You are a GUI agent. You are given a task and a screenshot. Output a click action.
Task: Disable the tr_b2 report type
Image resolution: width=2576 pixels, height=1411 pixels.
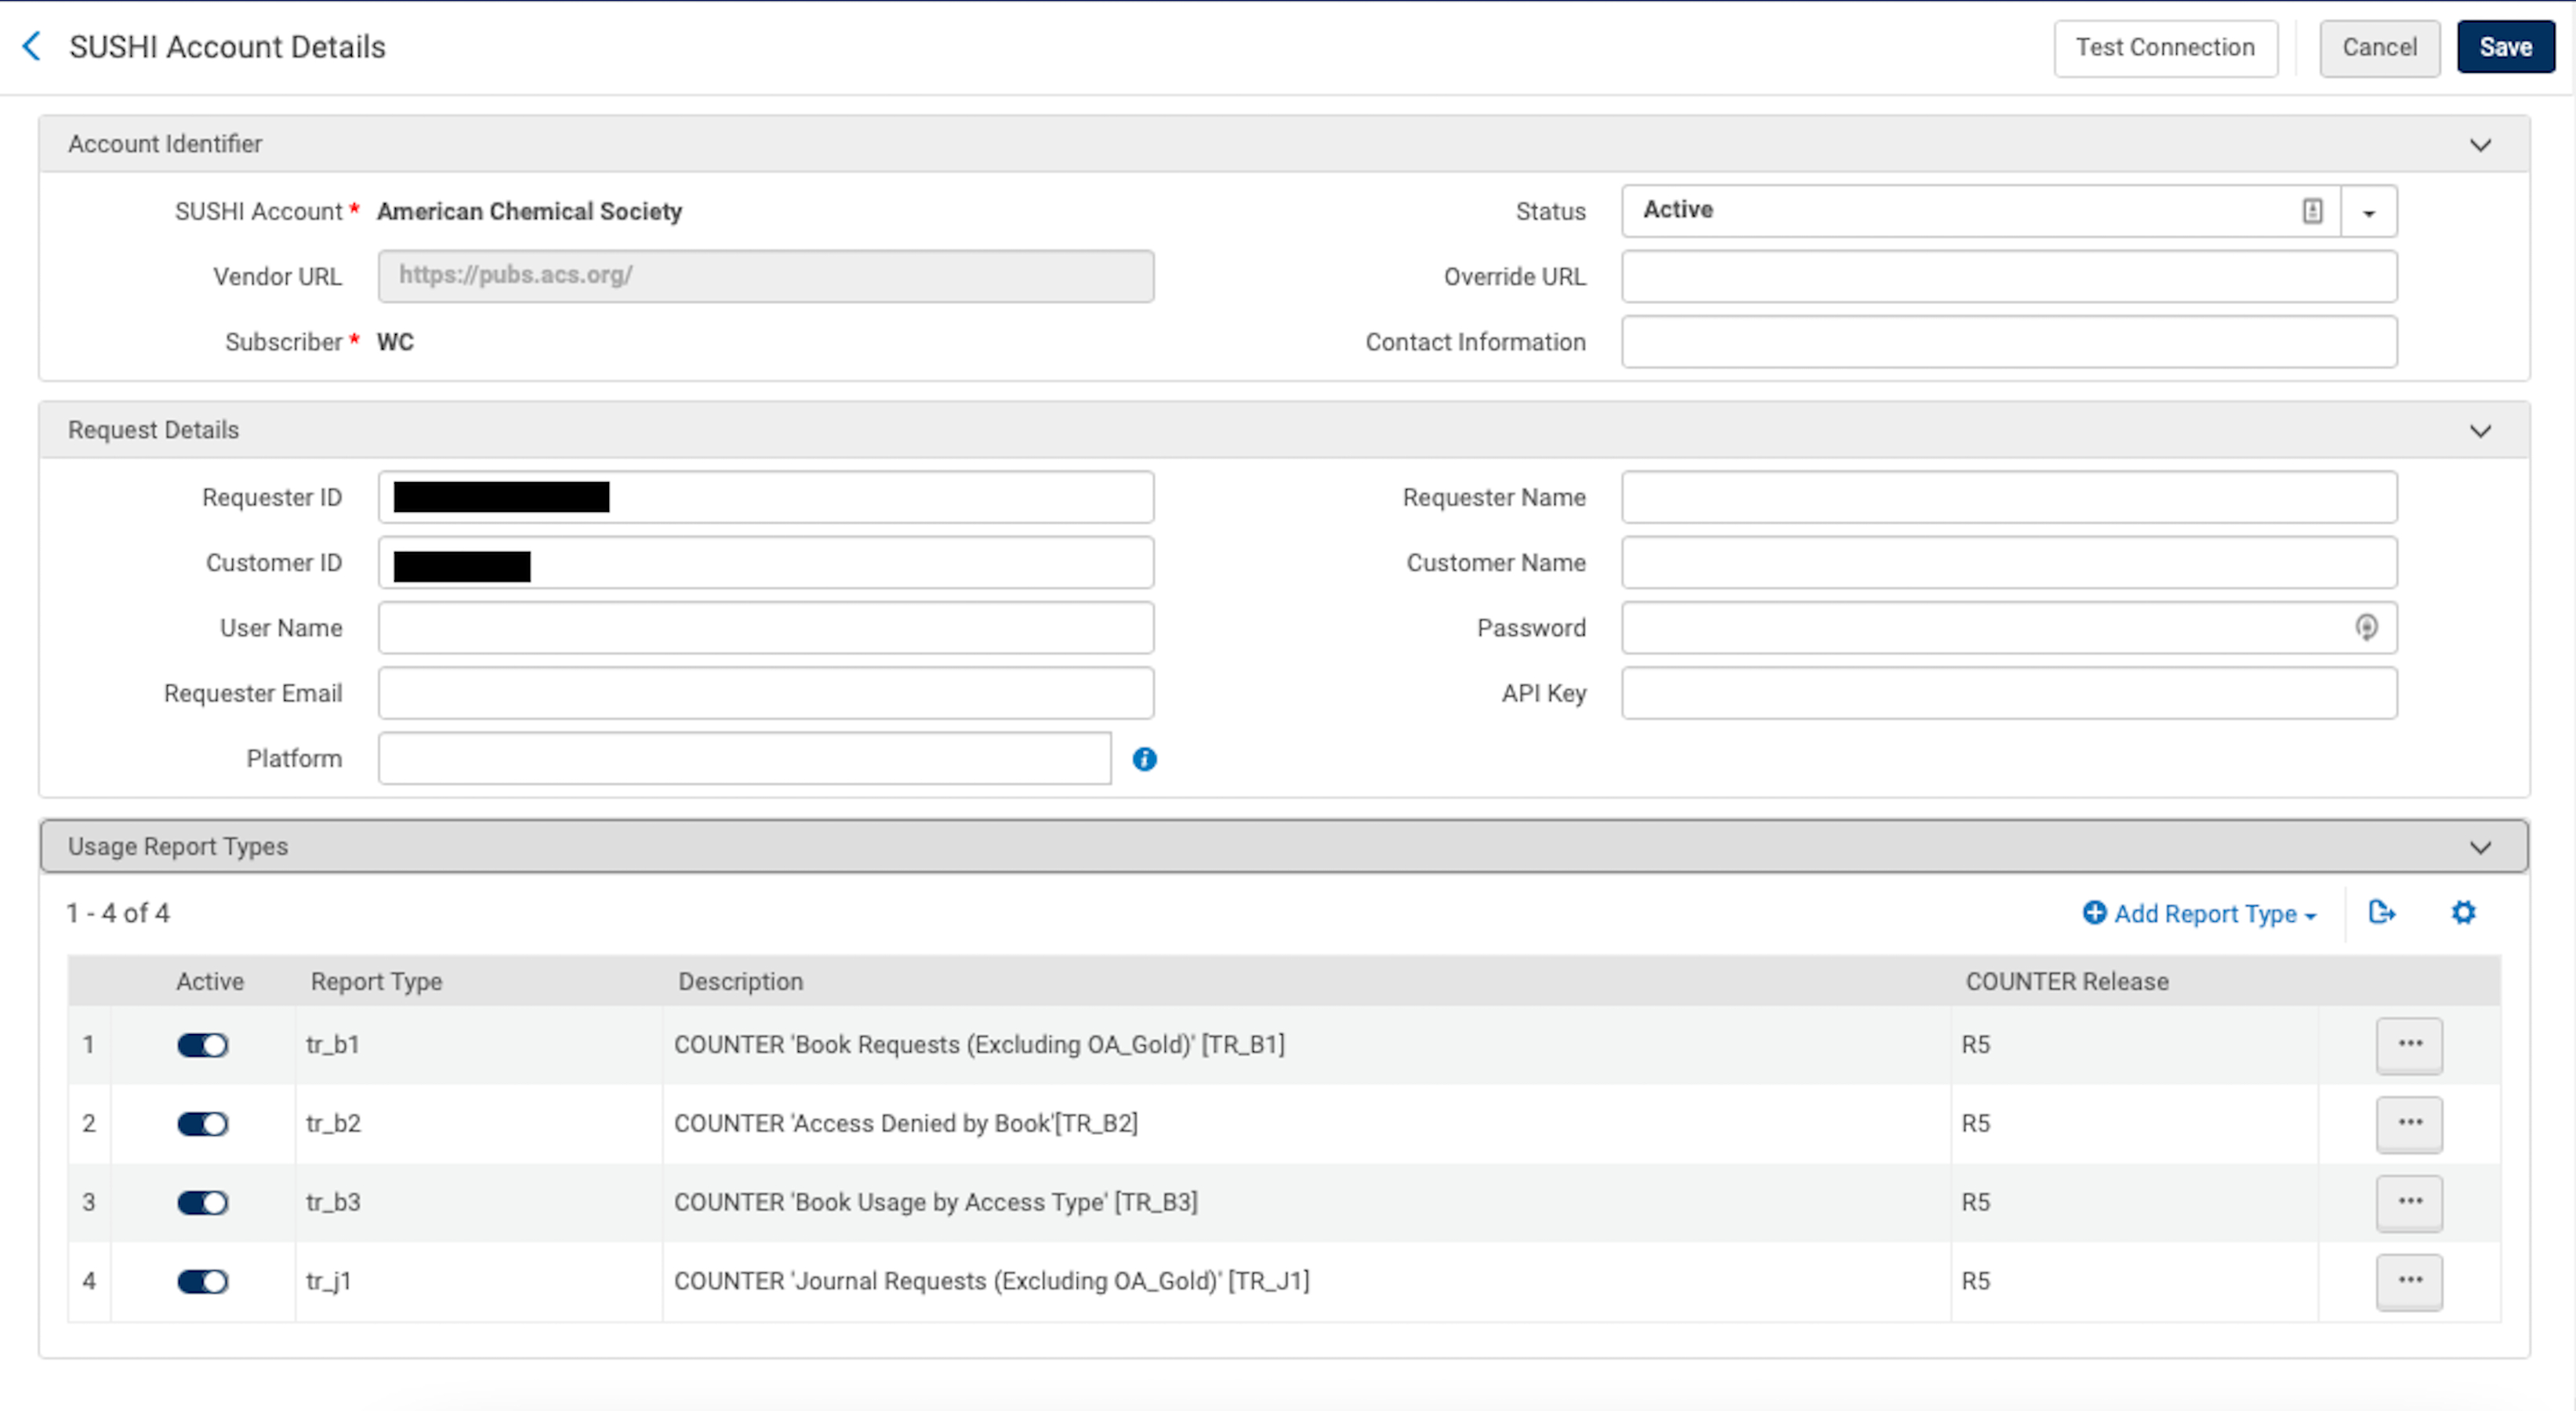tap(203, 1123)
